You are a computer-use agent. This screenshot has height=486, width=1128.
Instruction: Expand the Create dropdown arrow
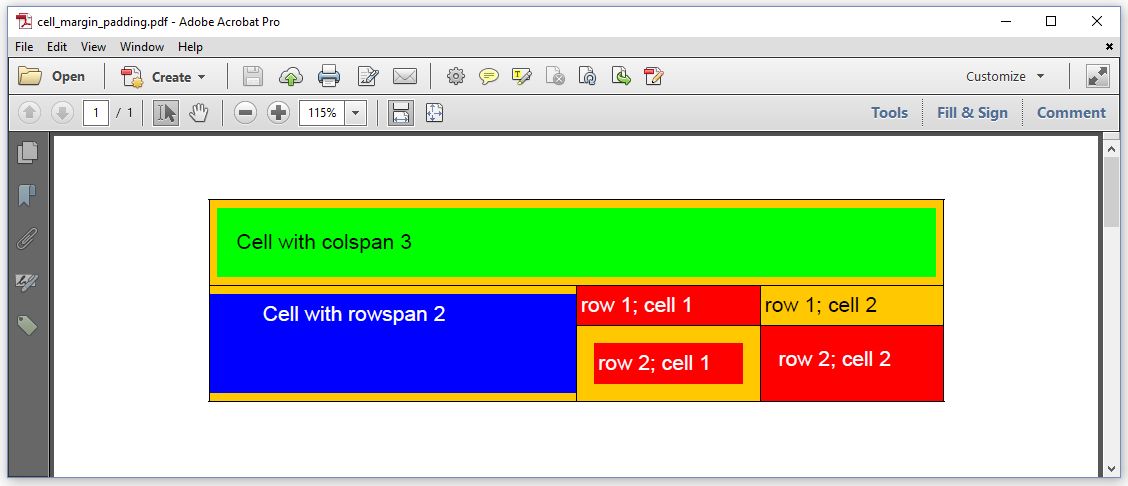[x=201, y=77]
